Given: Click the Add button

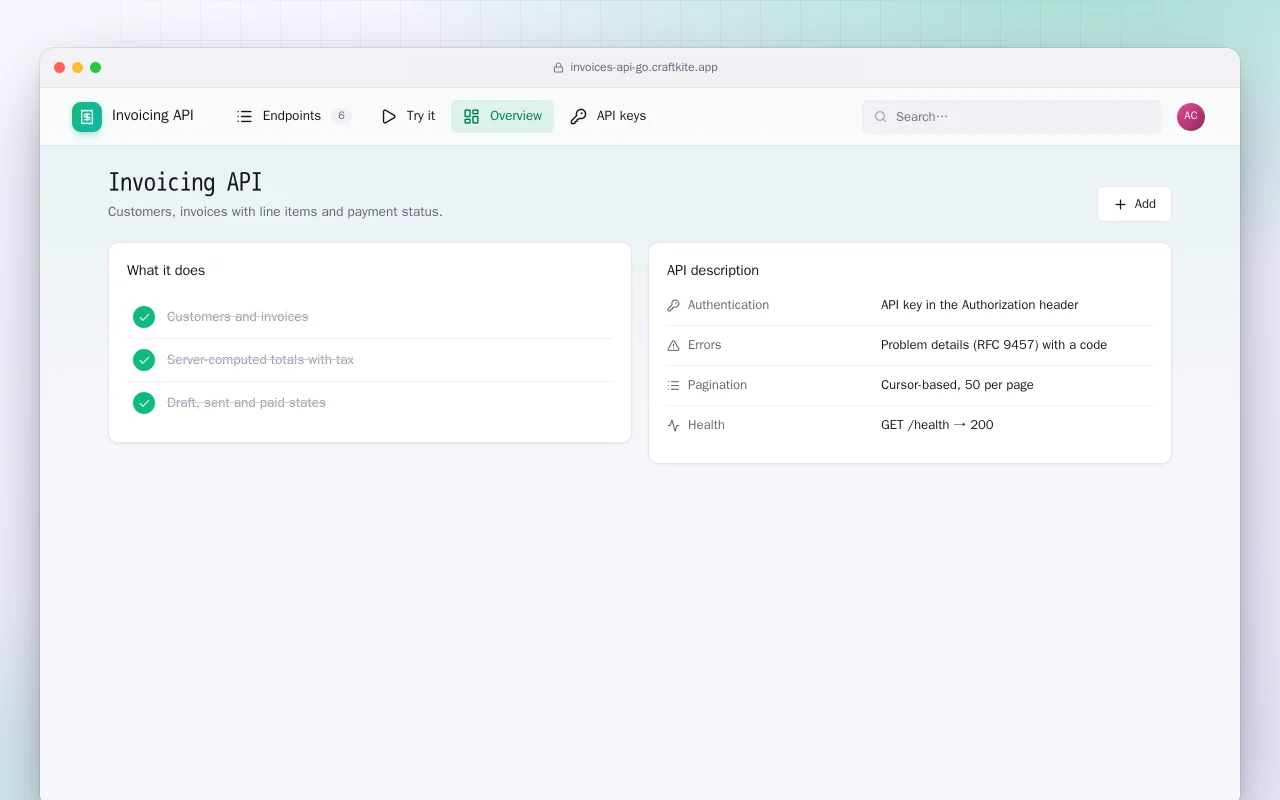Looking at the screenshot, I should (x=1134, y=204).
